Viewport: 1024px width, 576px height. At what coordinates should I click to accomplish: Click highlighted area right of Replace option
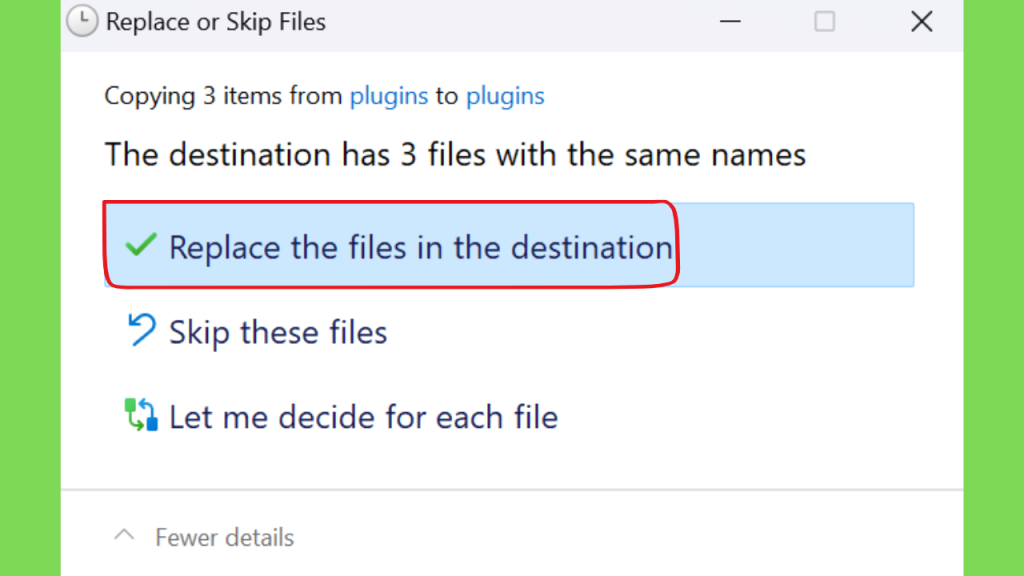(x=795, y=245)
